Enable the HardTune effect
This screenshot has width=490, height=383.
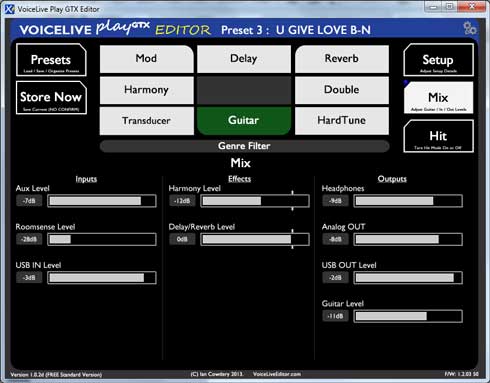click(342, 121)
